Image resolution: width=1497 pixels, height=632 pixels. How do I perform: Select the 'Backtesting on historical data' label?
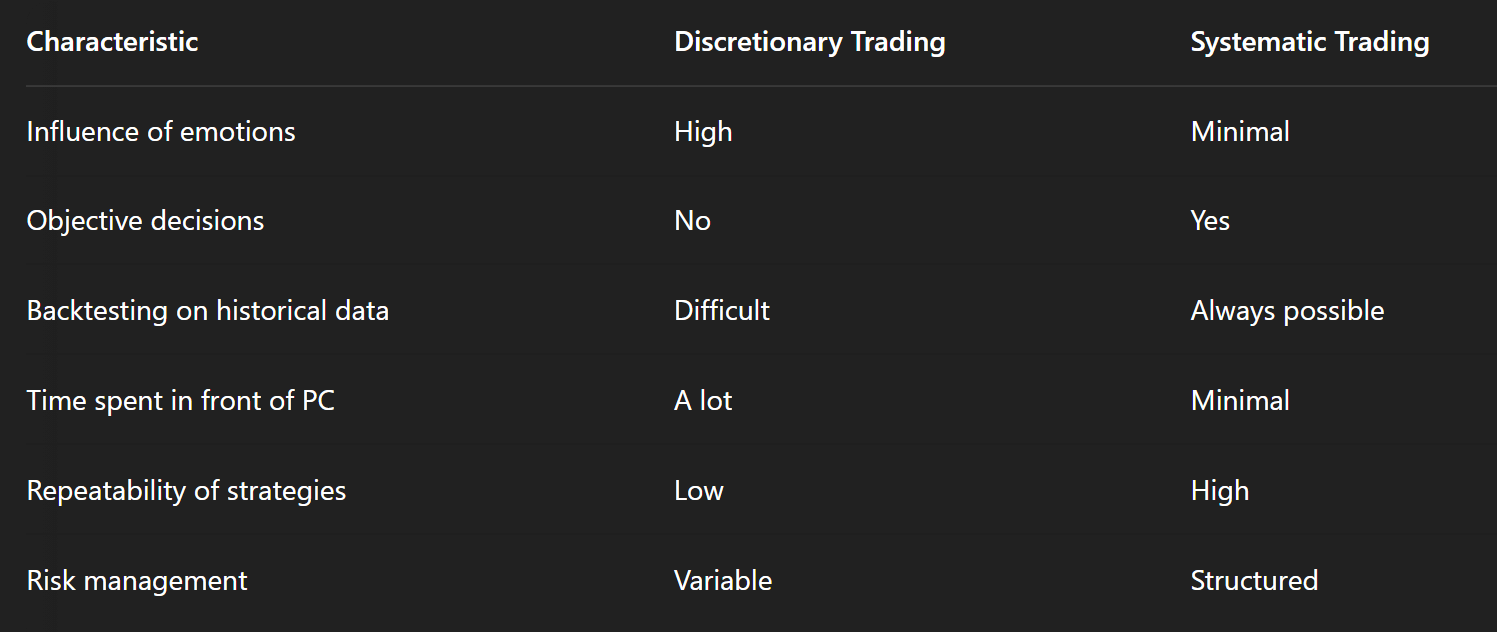207,311
